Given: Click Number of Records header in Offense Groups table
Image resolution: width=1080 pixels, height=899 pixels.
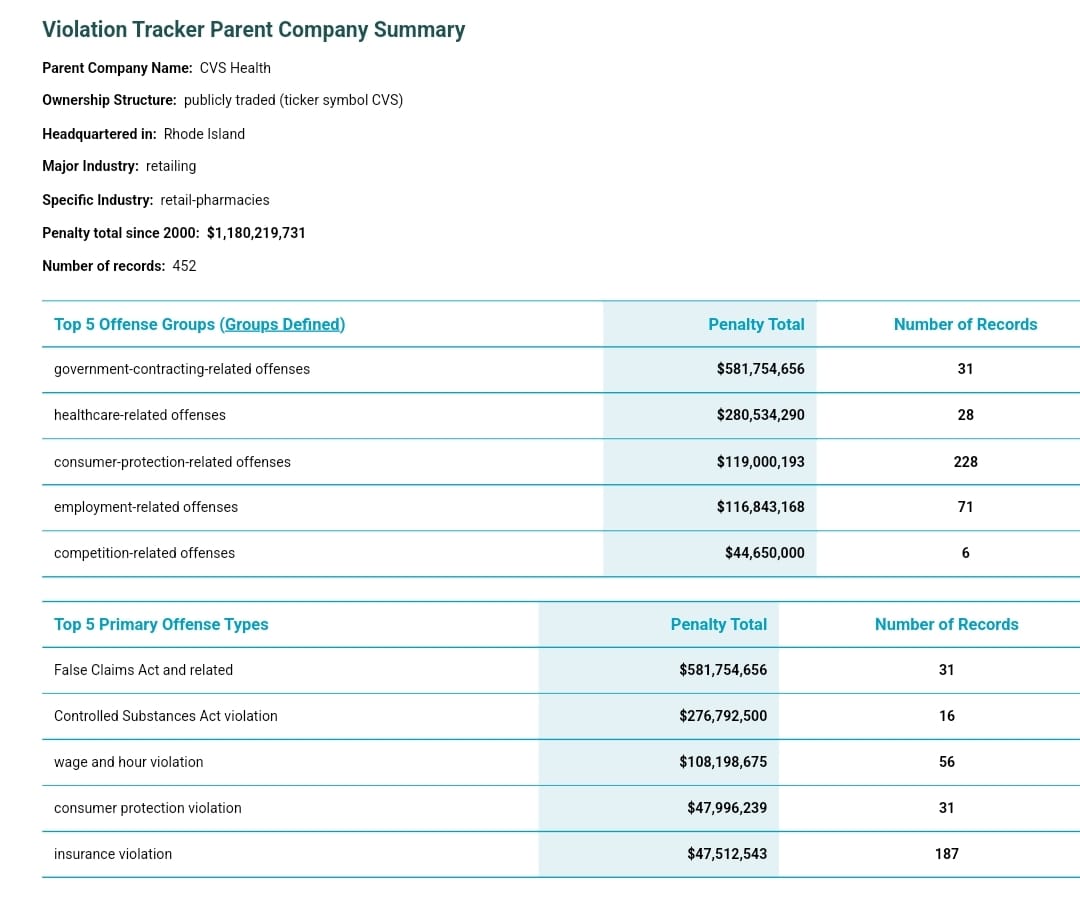Looking at the screenshot, I should coord(966,324).
